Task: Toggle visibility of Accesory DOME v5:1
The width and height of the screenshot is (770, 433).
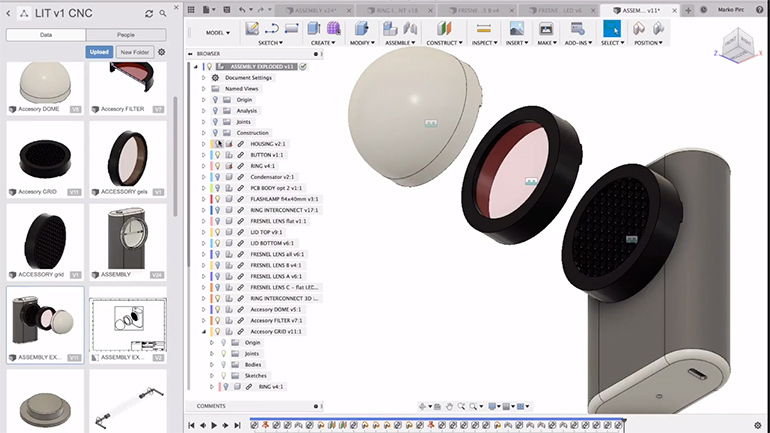Action: 217,309
